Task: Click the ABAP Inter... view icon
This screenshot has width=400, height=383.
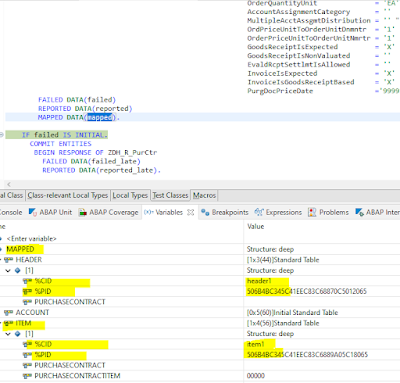Action: click(x=359, y=212)
